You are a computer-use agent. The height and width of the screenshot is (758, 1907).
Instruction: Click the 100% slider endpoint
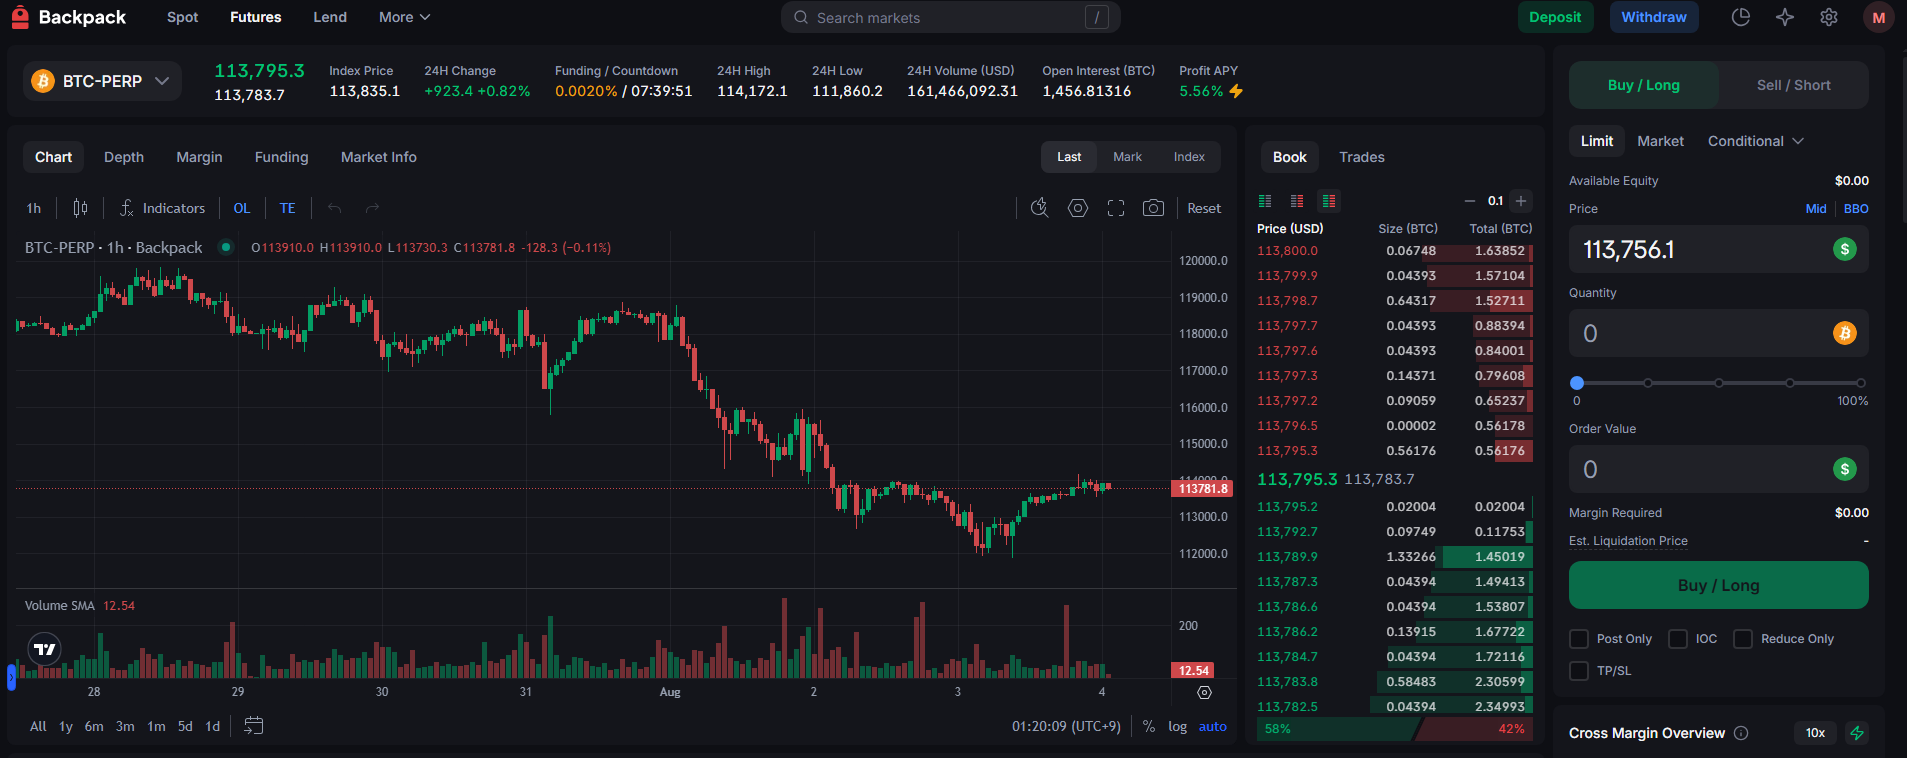(x=1861, y=383)
